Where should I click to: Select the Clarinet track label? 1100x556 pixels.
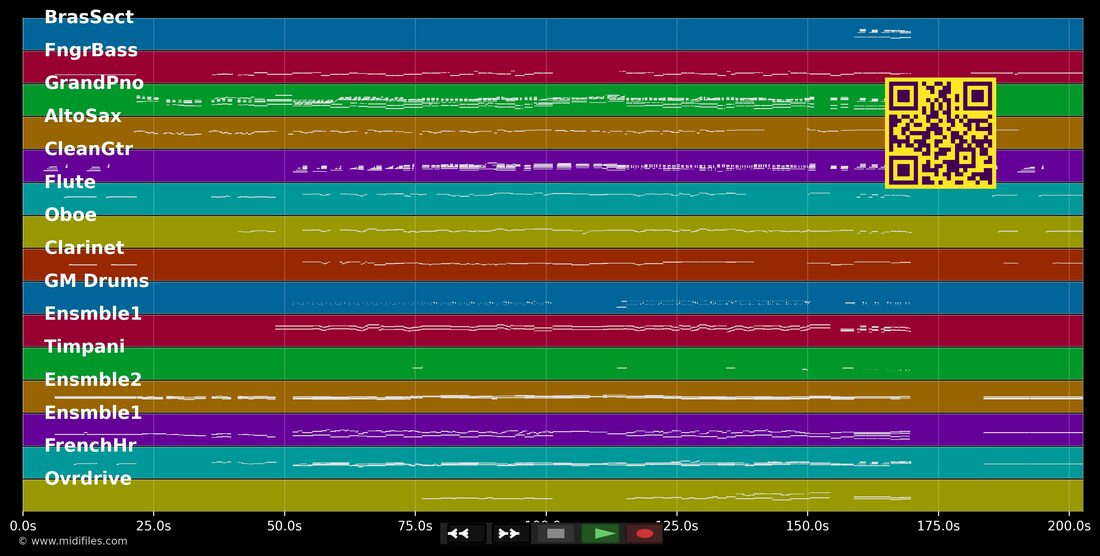coord(84,248)
